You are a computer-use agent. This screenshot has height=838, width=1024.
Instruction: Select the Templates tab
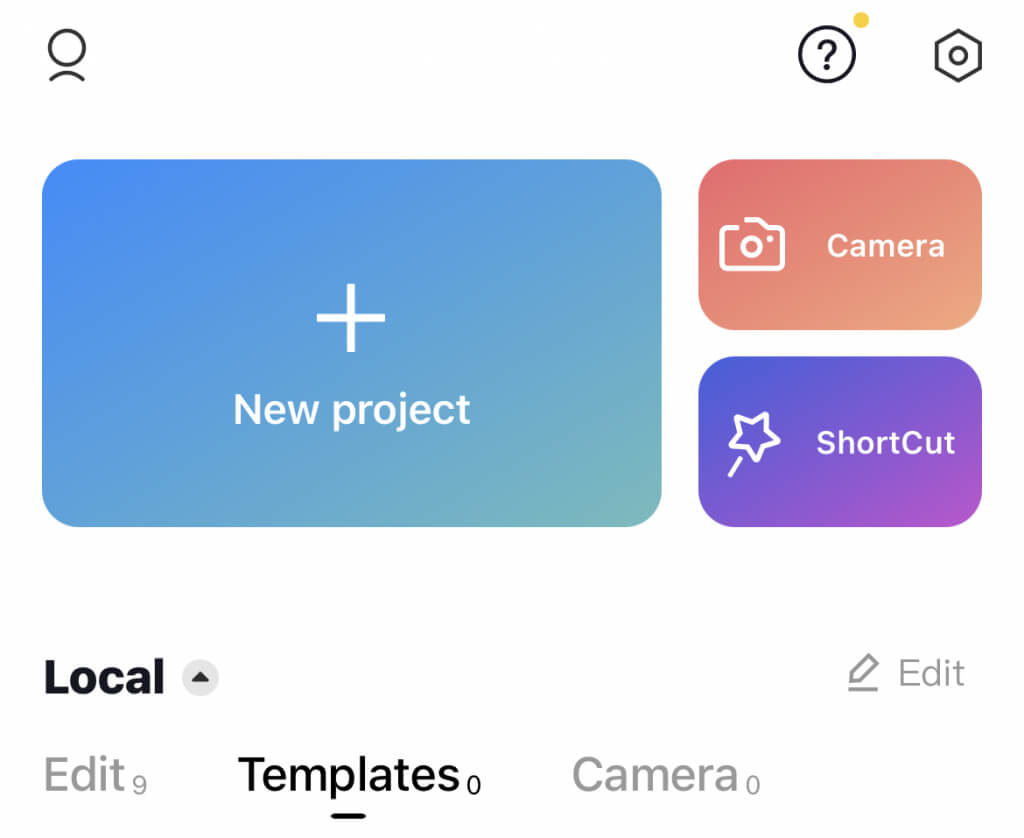click(348, 775)
